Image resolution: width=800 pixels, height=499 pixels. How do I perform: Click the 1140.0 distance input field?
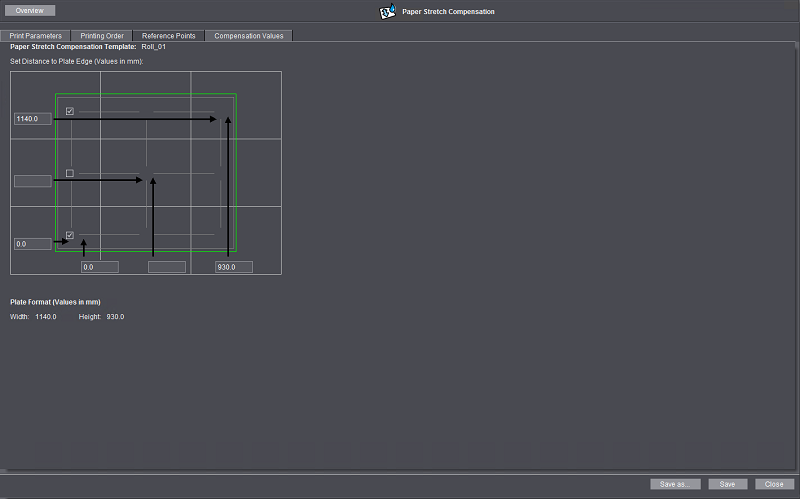[x=32, y=119]
